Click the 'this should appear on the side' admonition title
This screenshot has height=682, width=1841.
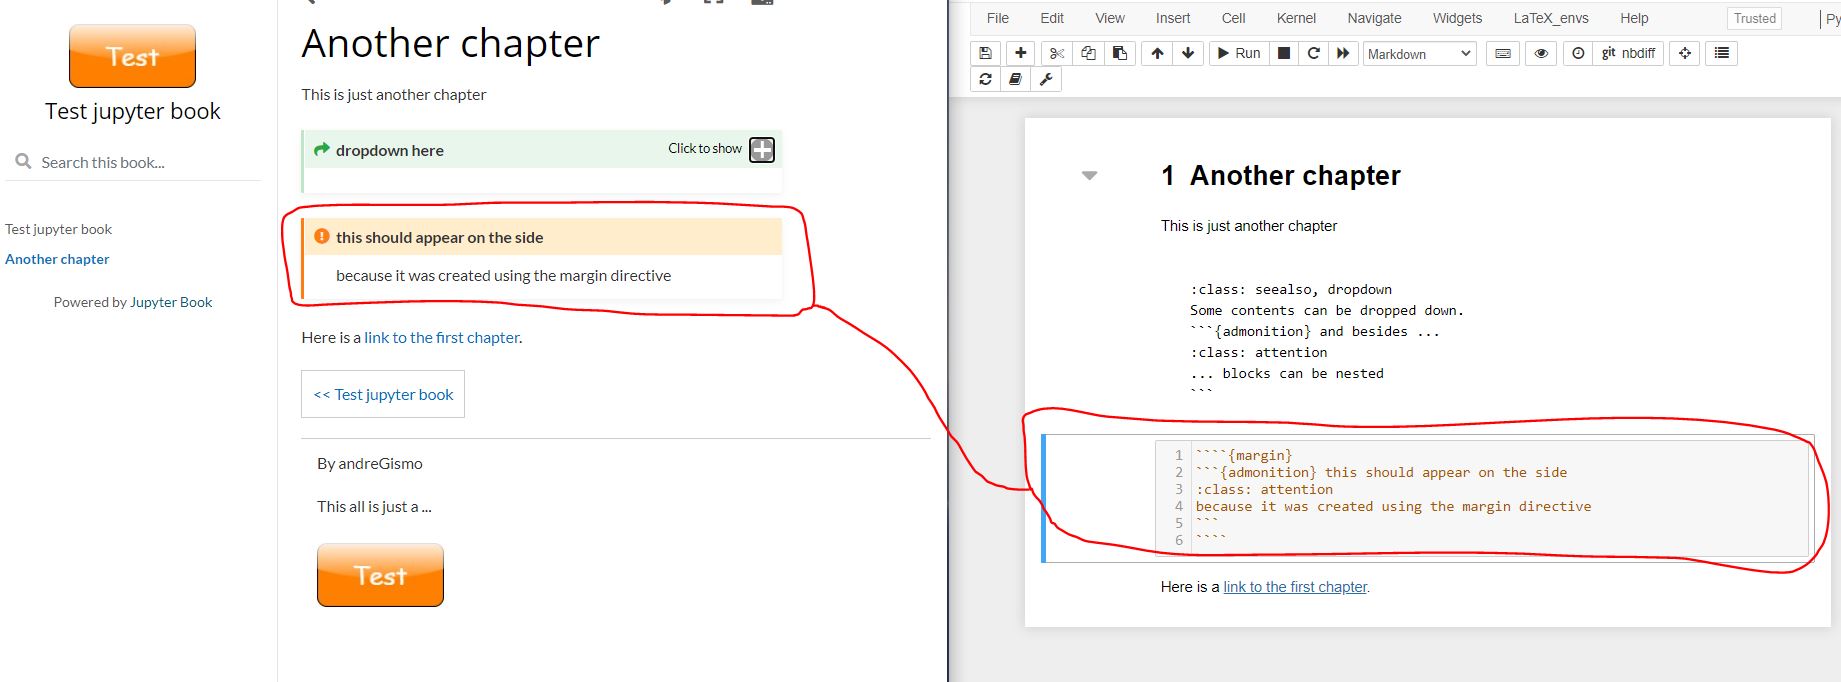pyautogui.click(x=439, y=237)
